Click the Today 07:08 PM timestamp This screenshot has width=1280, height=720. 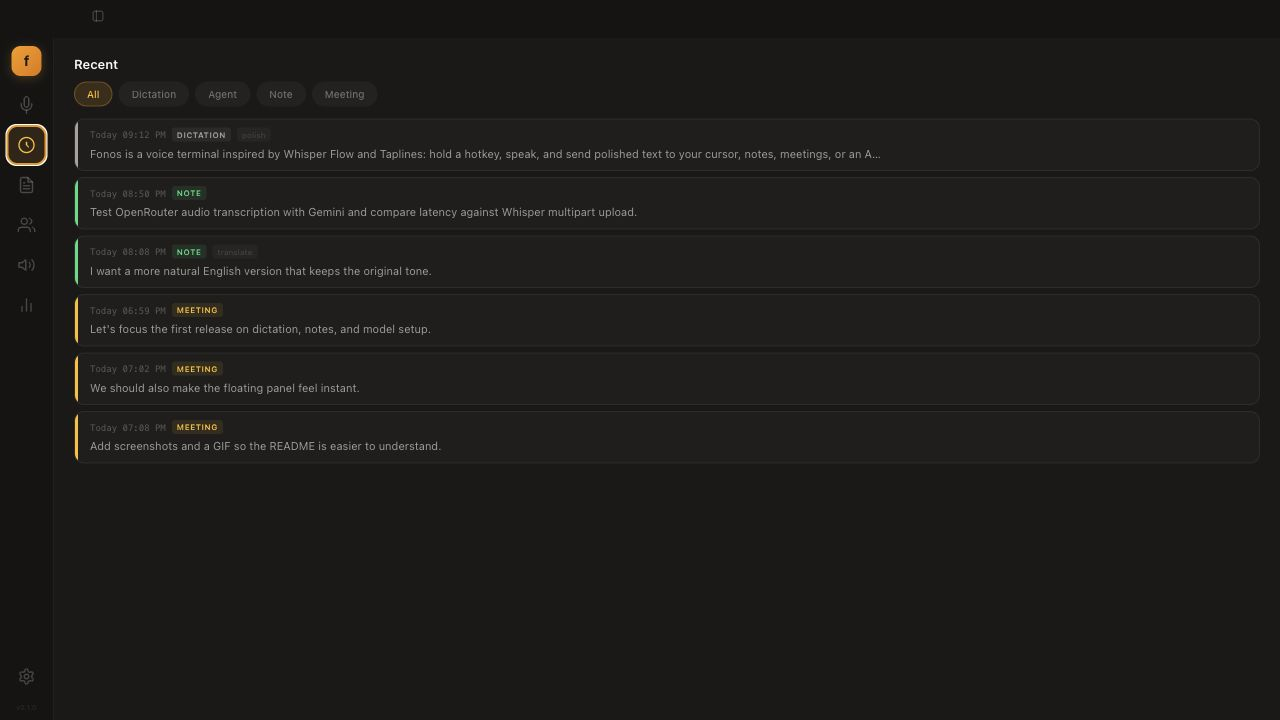[x=128, y=428]
